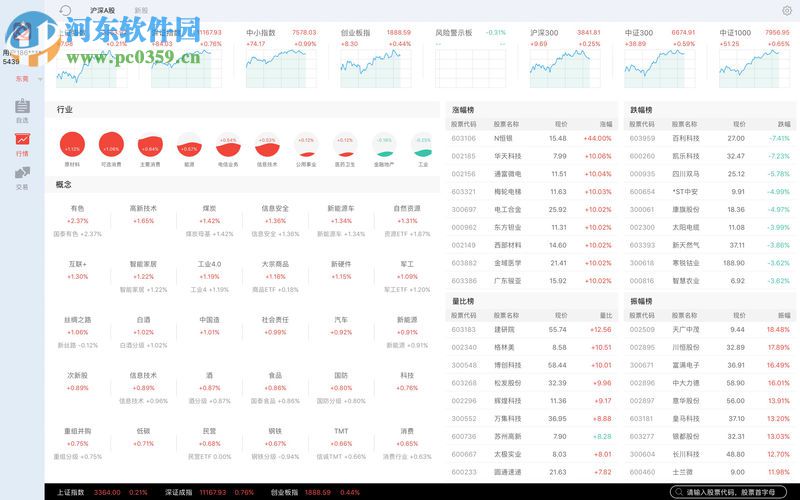The image size is (800, 500).
Task: Open the 自选 watchlist sidebar icon
Action: pyautogui.click(x=22, y=111)
